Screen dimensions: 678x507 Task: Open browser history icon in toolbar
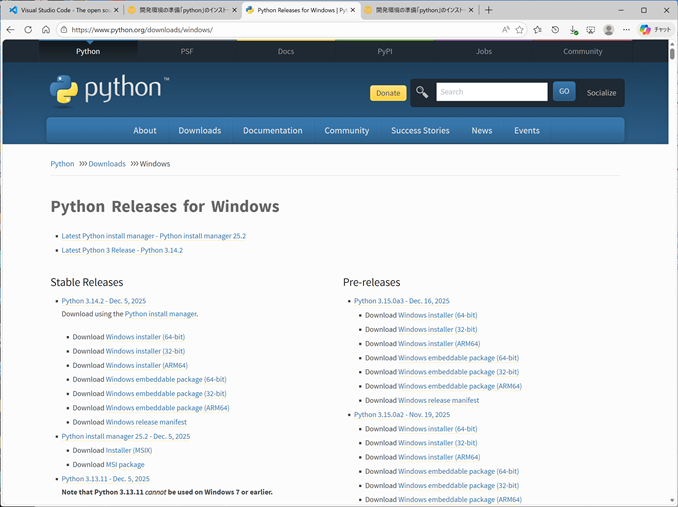555,30
